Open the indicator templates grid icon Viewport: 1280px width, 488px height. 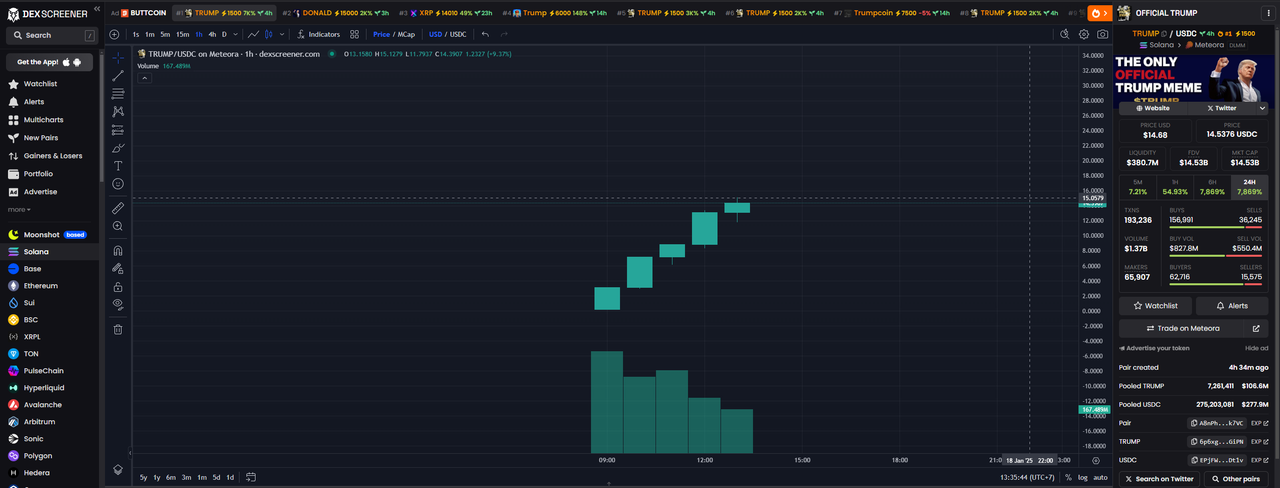(x=354, y=34)
